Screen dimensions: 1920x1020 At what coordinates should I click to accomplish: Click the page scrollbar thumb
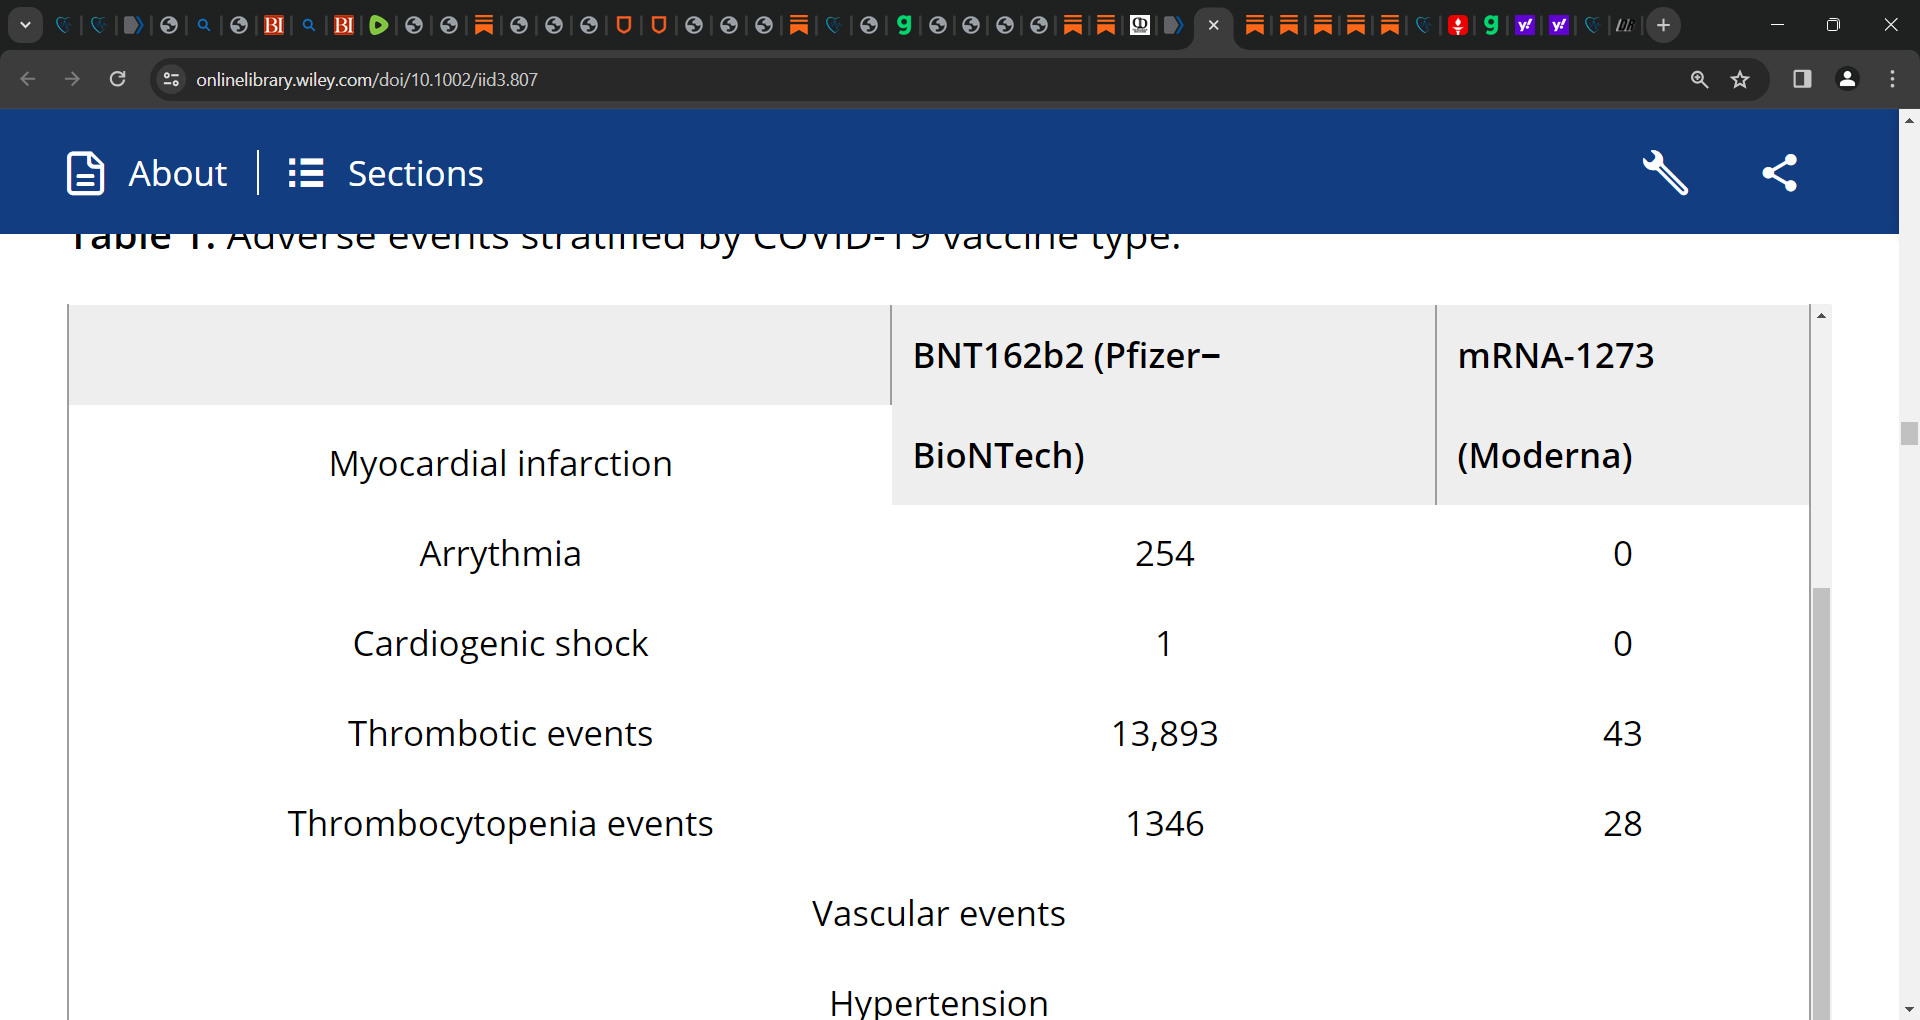[x=1909, y=433]
